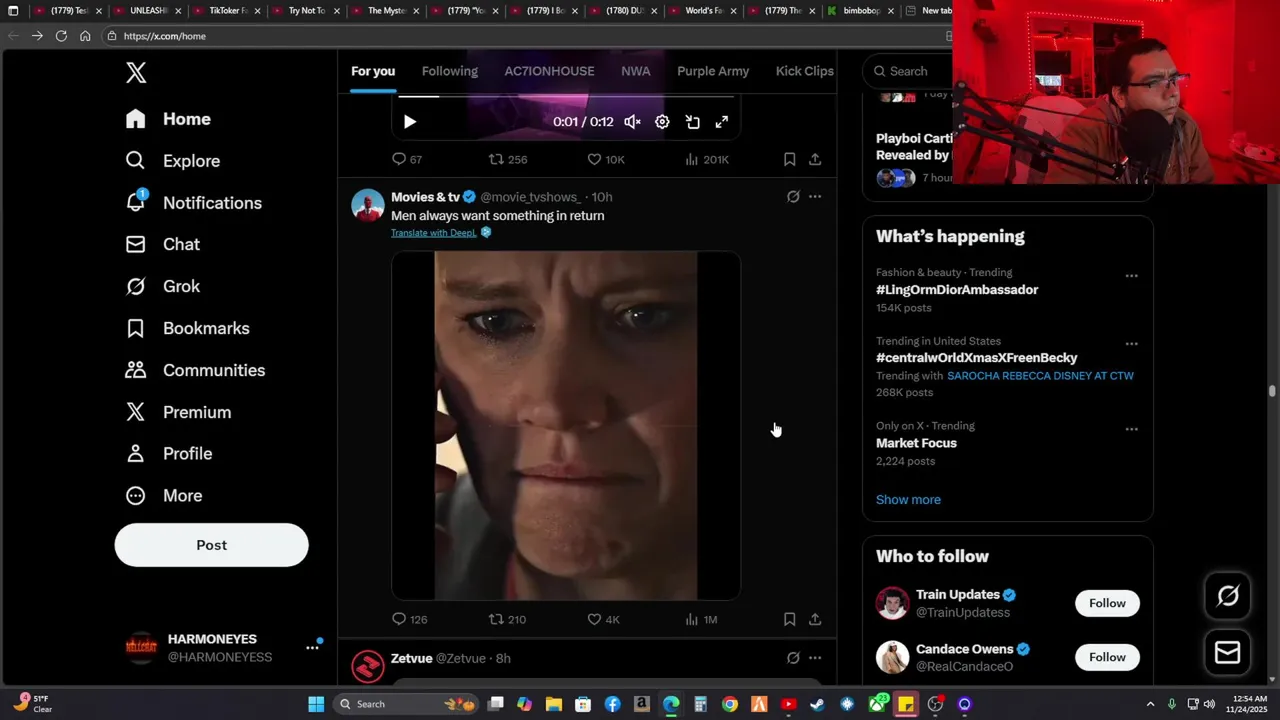Seek along the video progress bar
1280x720 pixels.
click(566, 96)
